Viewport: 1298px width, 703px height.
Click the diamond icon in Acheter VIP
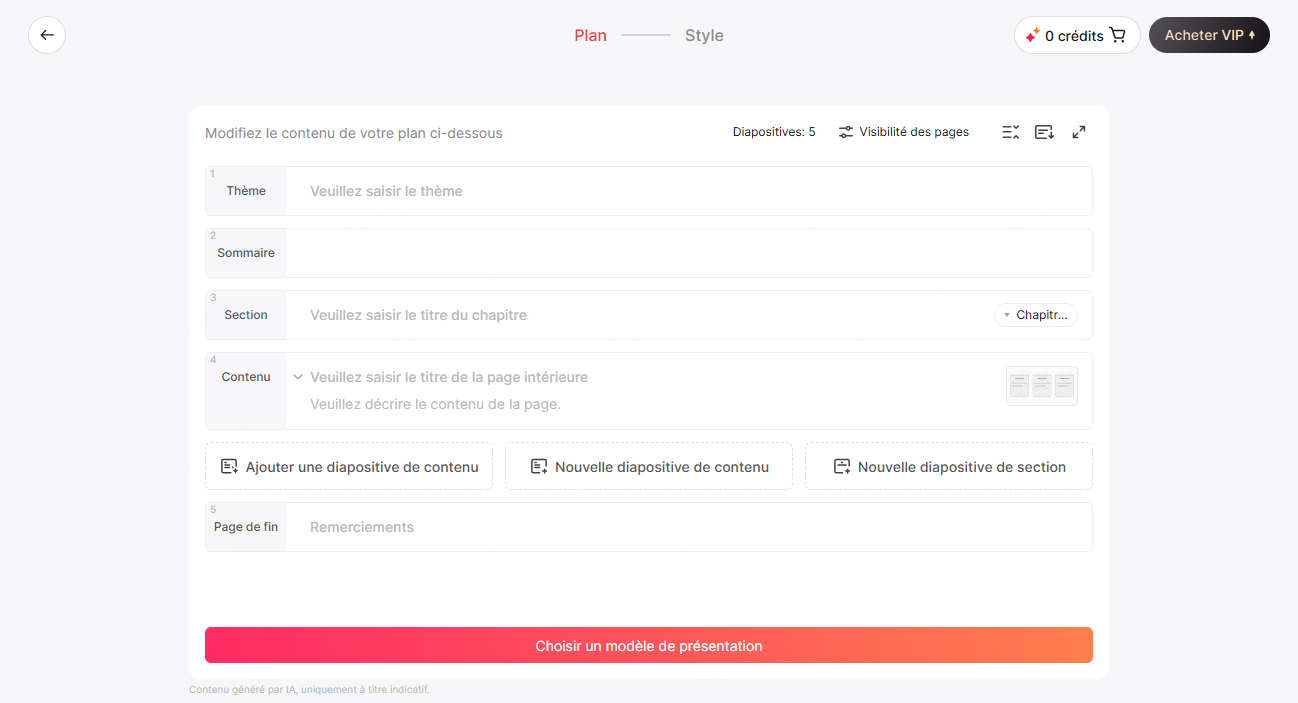(x=1252, y=36)
